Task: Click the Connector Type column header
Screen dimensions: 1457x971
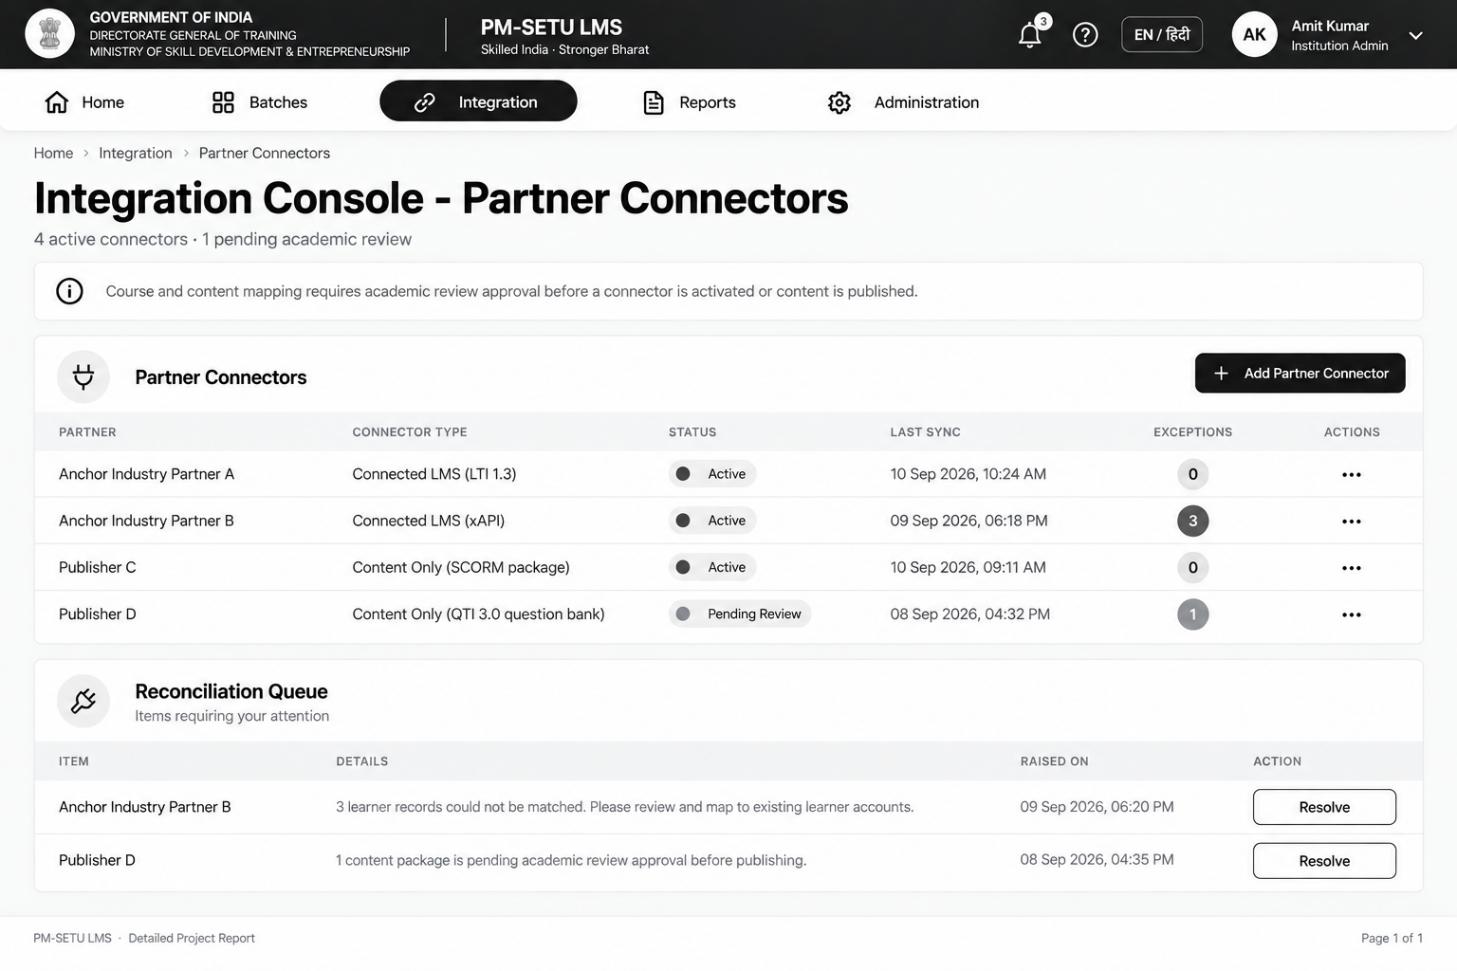Action: coord(409,432)
